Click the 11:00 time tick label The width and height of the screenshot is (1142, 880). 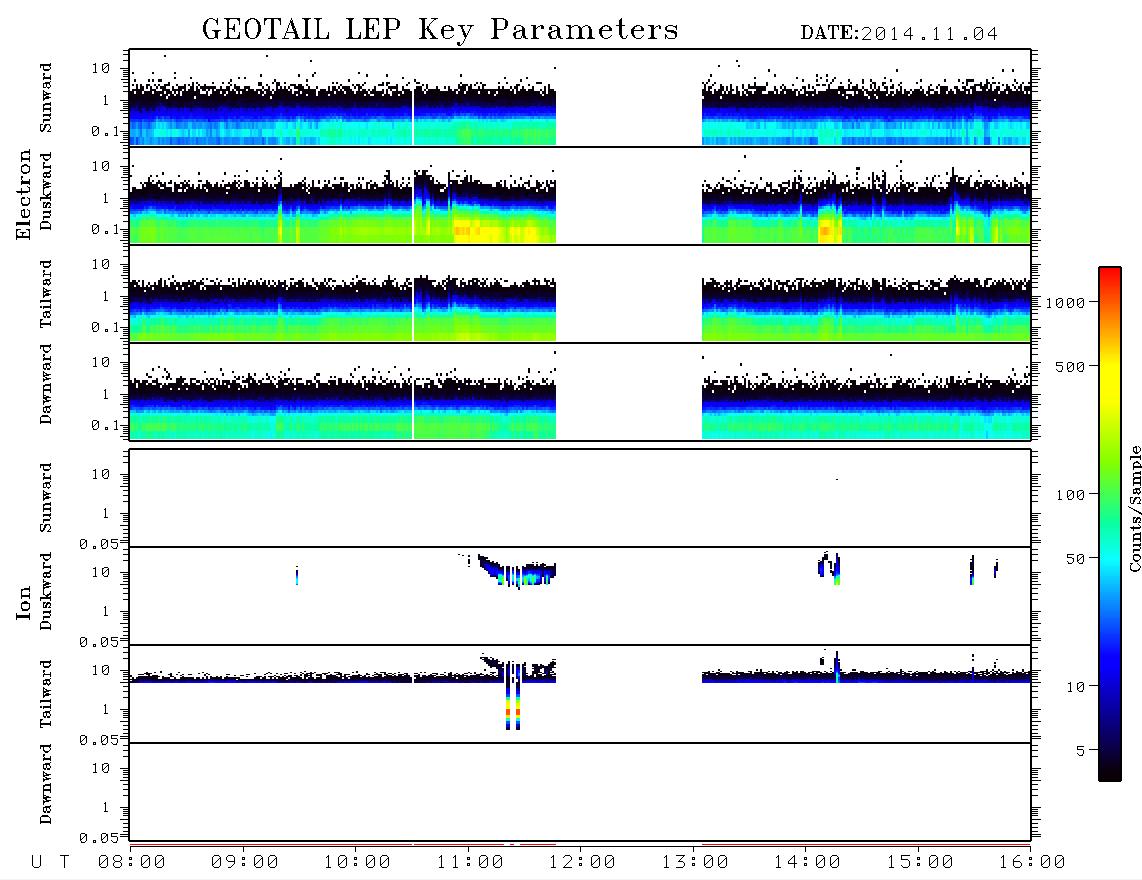pyautogui.click(x=470, y=863)
